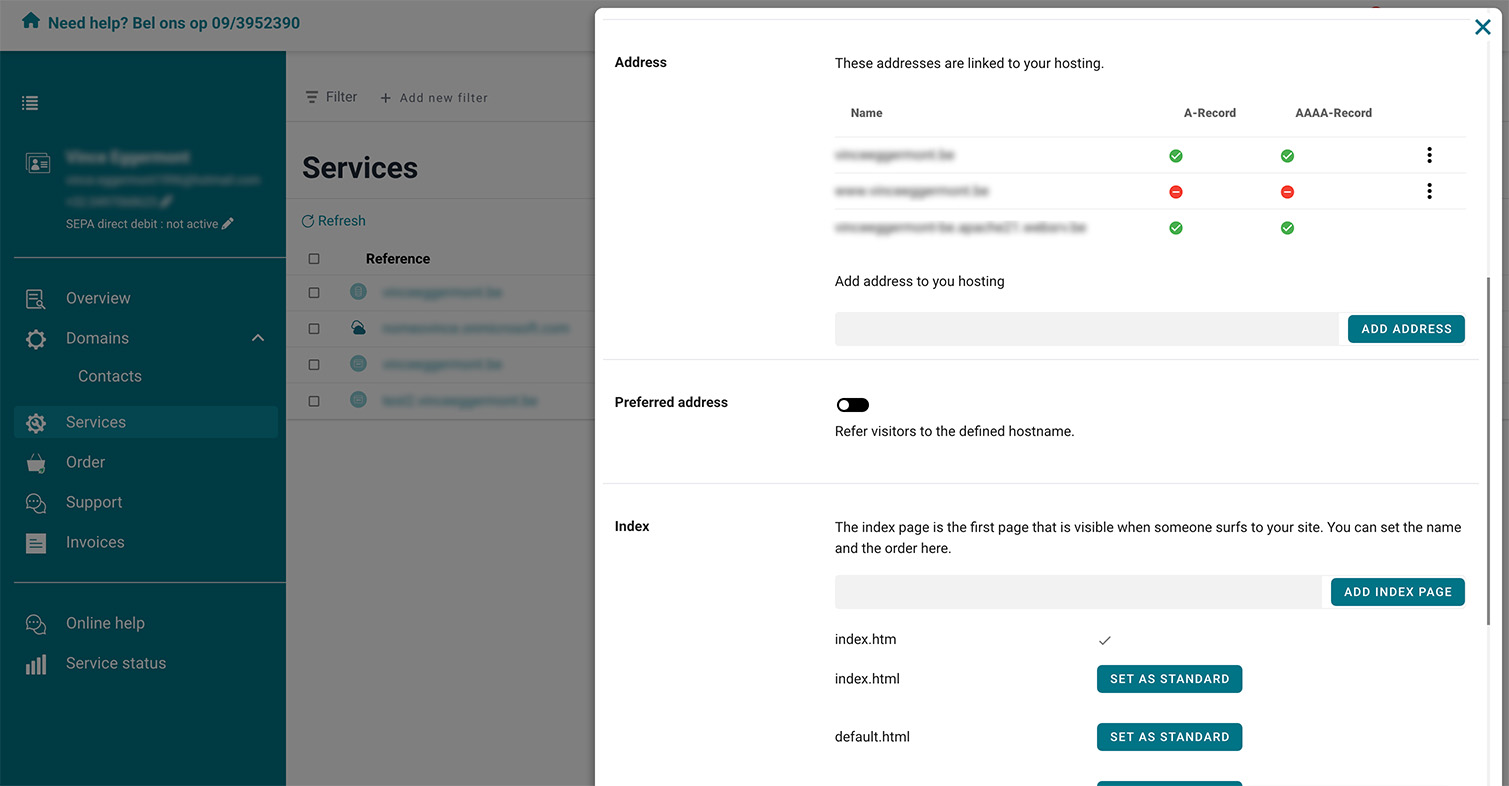This screenshot has width=1509, height=786.
Task: Click the Filter funnel icon
Action: (312, 97)
